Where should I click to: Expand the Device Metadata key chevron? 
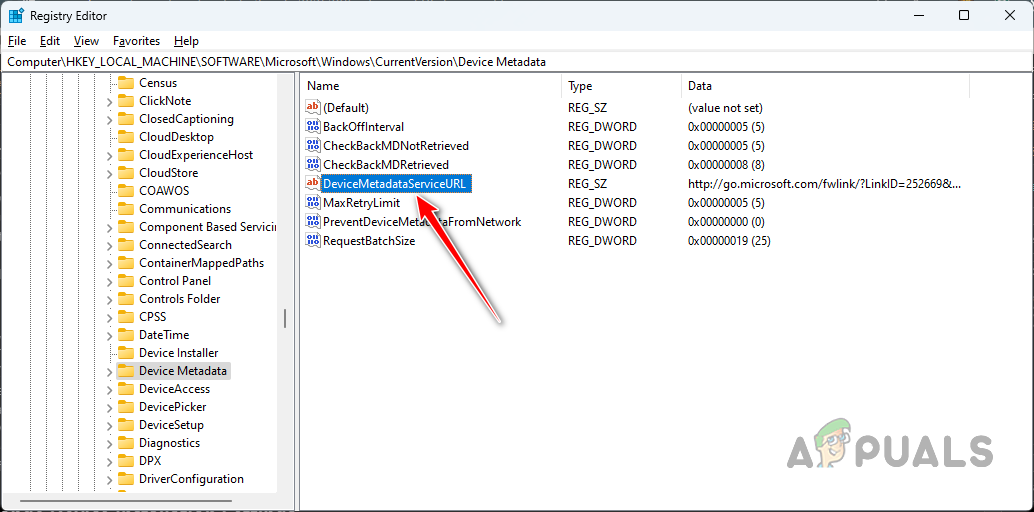click(x=109, y=371)
